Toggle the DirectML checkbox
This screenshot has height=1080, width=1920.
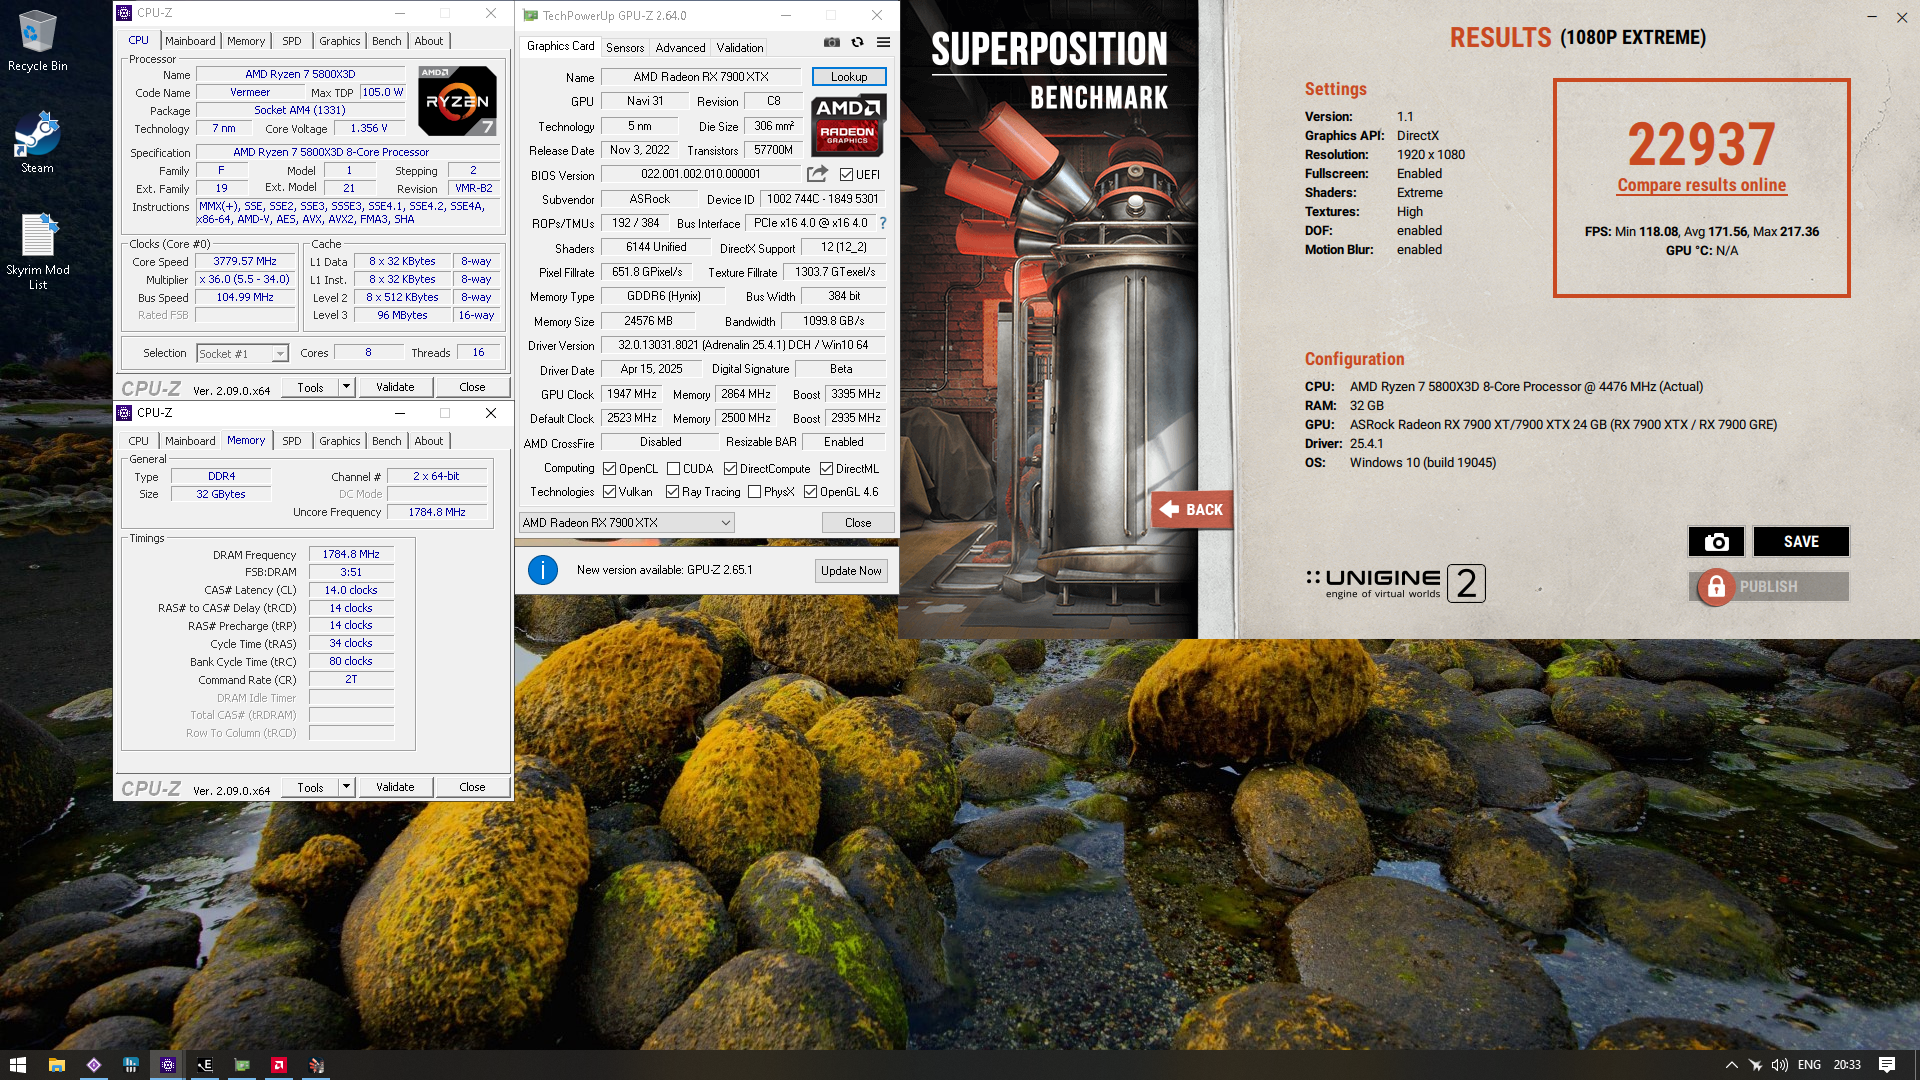coord(826,469)
